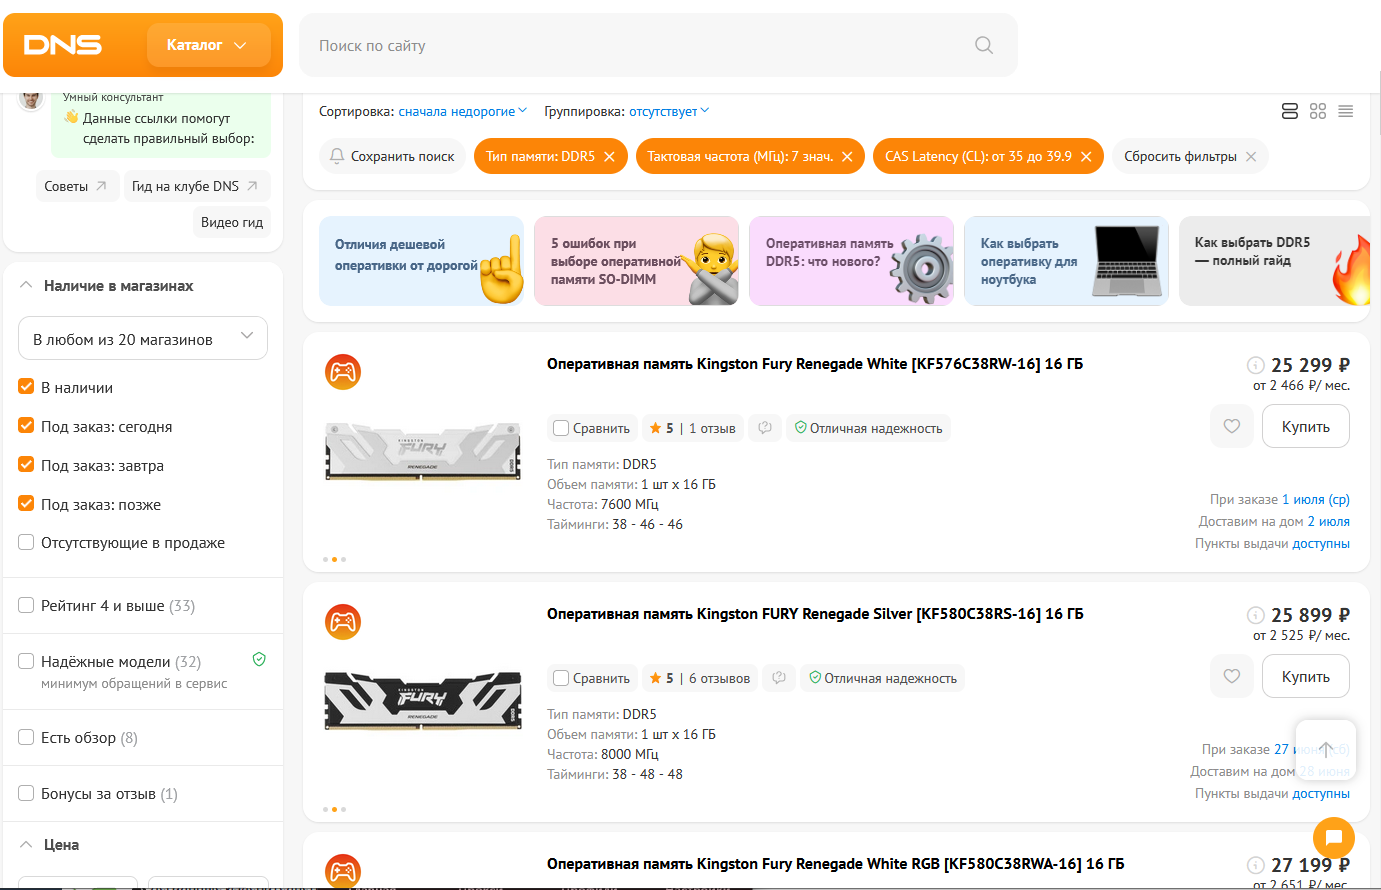1381x890 pixels.
Task: Uncheck Под заказ: позже
Action: click(26, 504)
